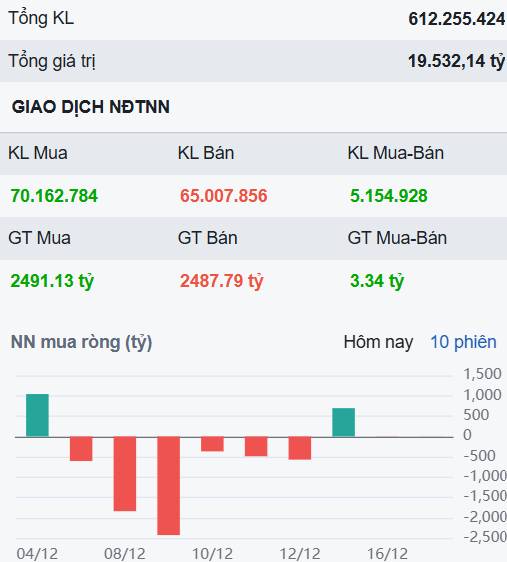This screenshot has width=507, height=562.
Task: Click the GT Mua-Bán column header
Action: pos(397,238)
